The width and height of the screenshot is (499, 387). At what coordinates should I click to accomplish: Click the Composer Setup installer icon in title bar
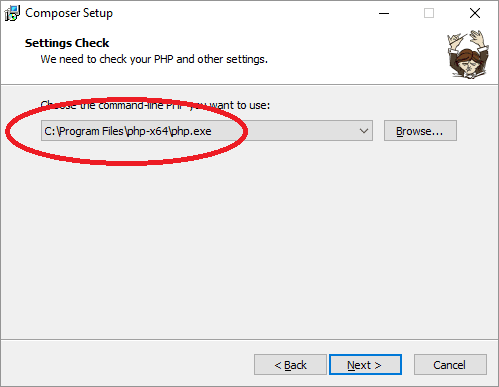[12, 13]
